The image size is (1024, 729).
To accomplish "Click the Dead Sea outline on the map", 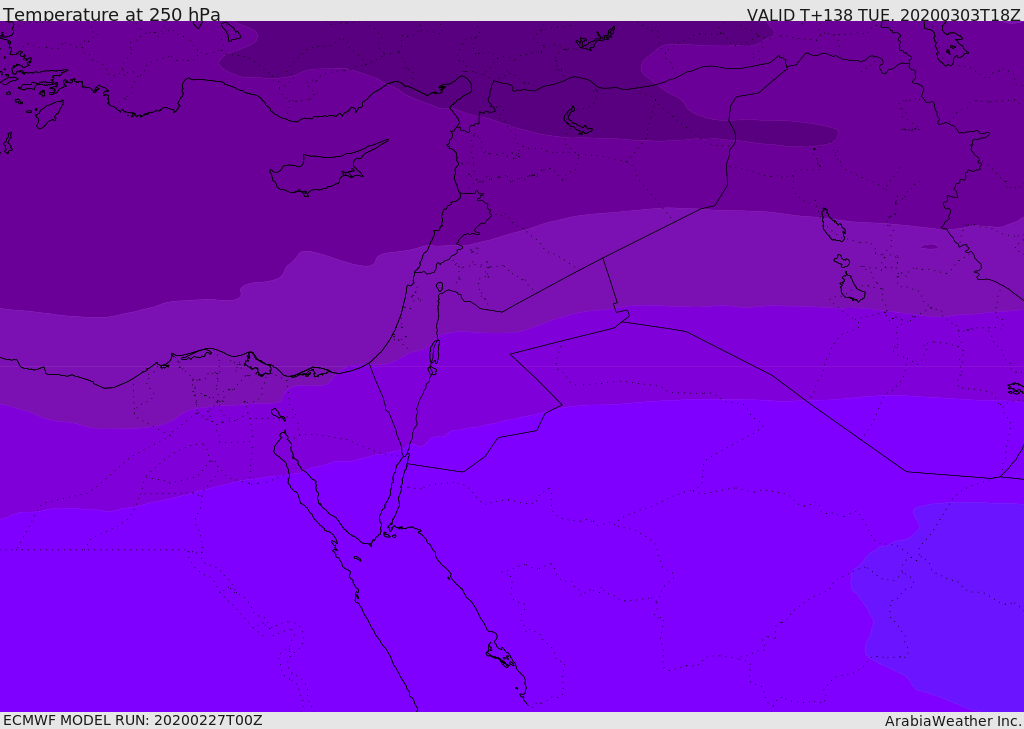I will pos(434,357).
